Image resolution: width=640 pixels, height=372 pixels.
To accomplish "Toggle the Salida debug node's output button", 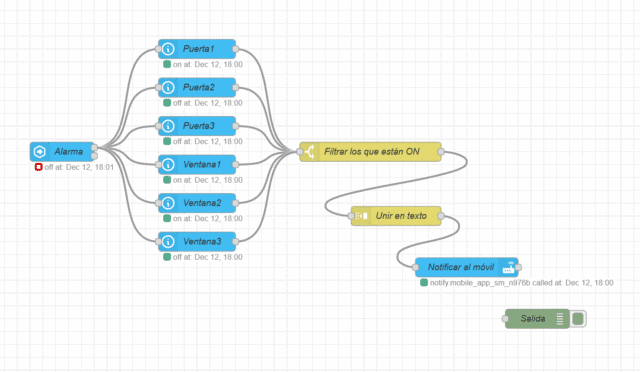I will [578, 319].
